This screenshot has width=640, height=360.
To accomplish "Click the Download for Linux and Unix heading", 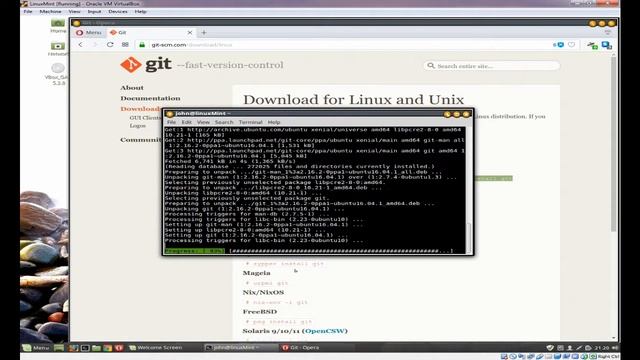I will click(x=353, y=100).
